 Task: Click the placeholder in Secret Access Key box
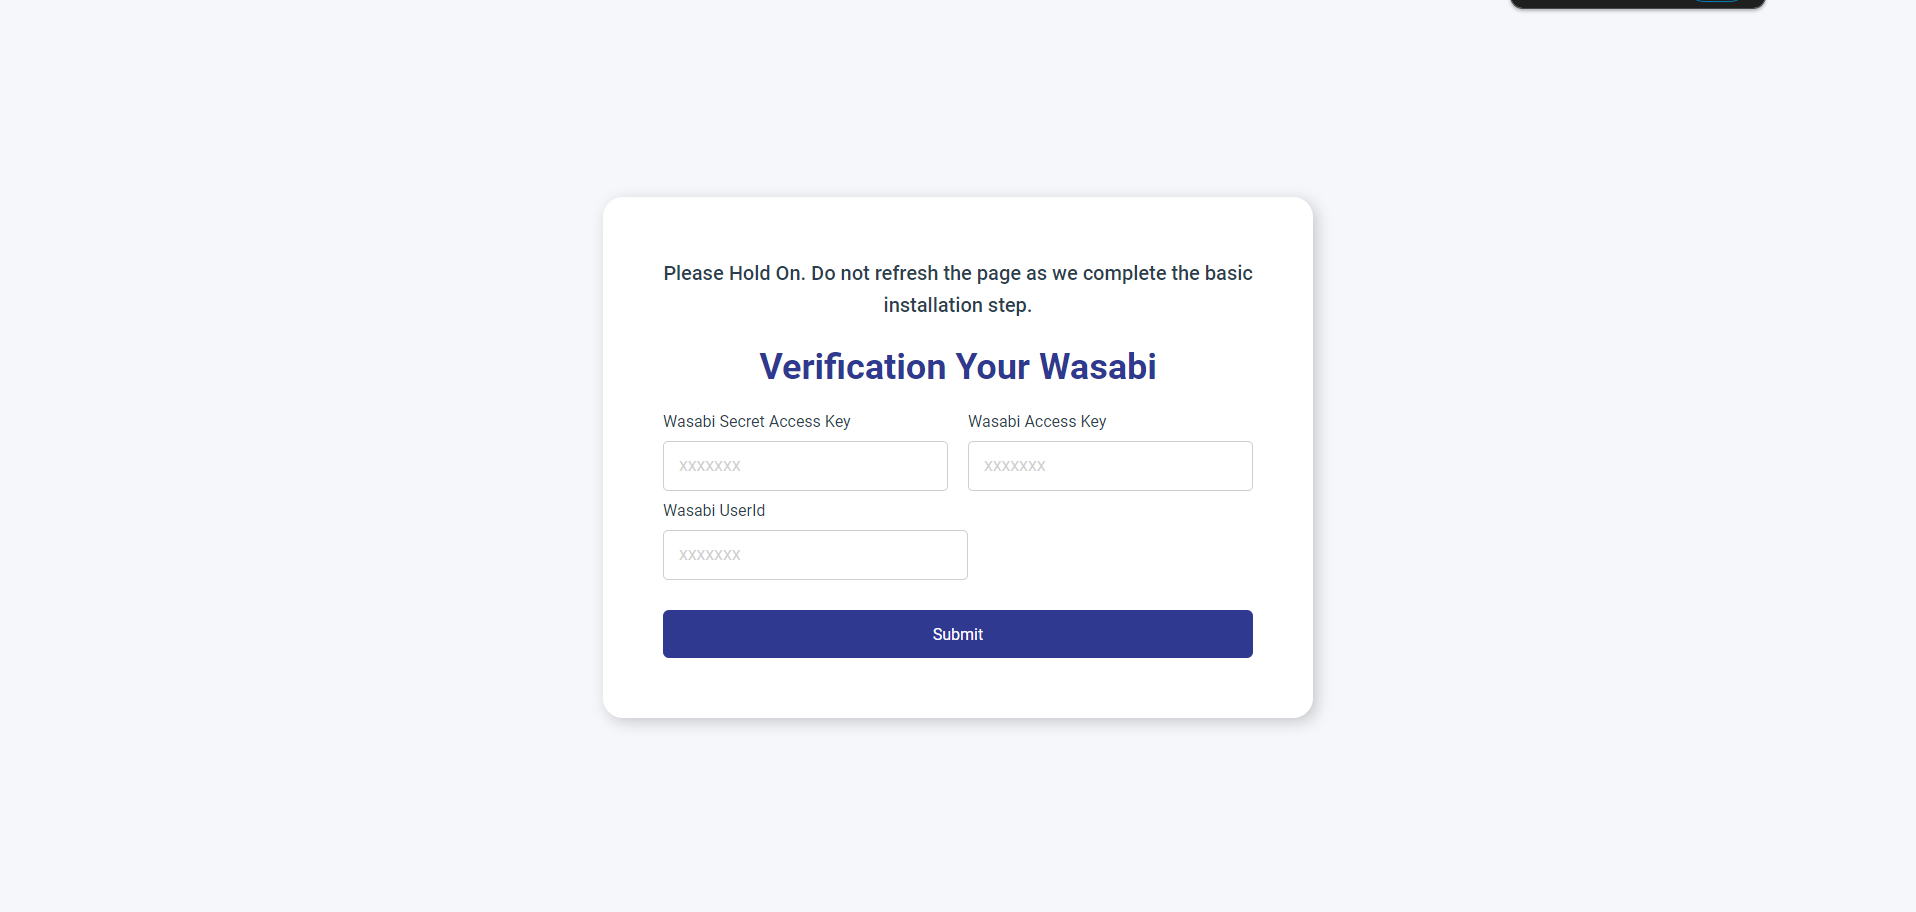[710, 466]
